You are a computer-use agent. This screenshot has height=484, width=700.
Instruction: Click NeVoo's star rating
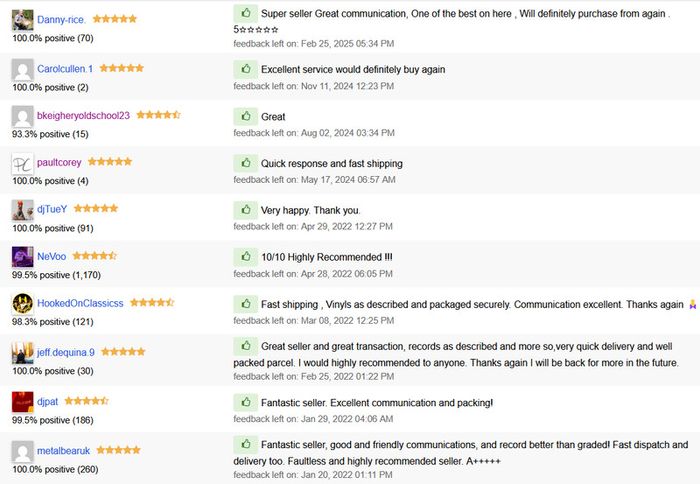(x=95, y=256)
